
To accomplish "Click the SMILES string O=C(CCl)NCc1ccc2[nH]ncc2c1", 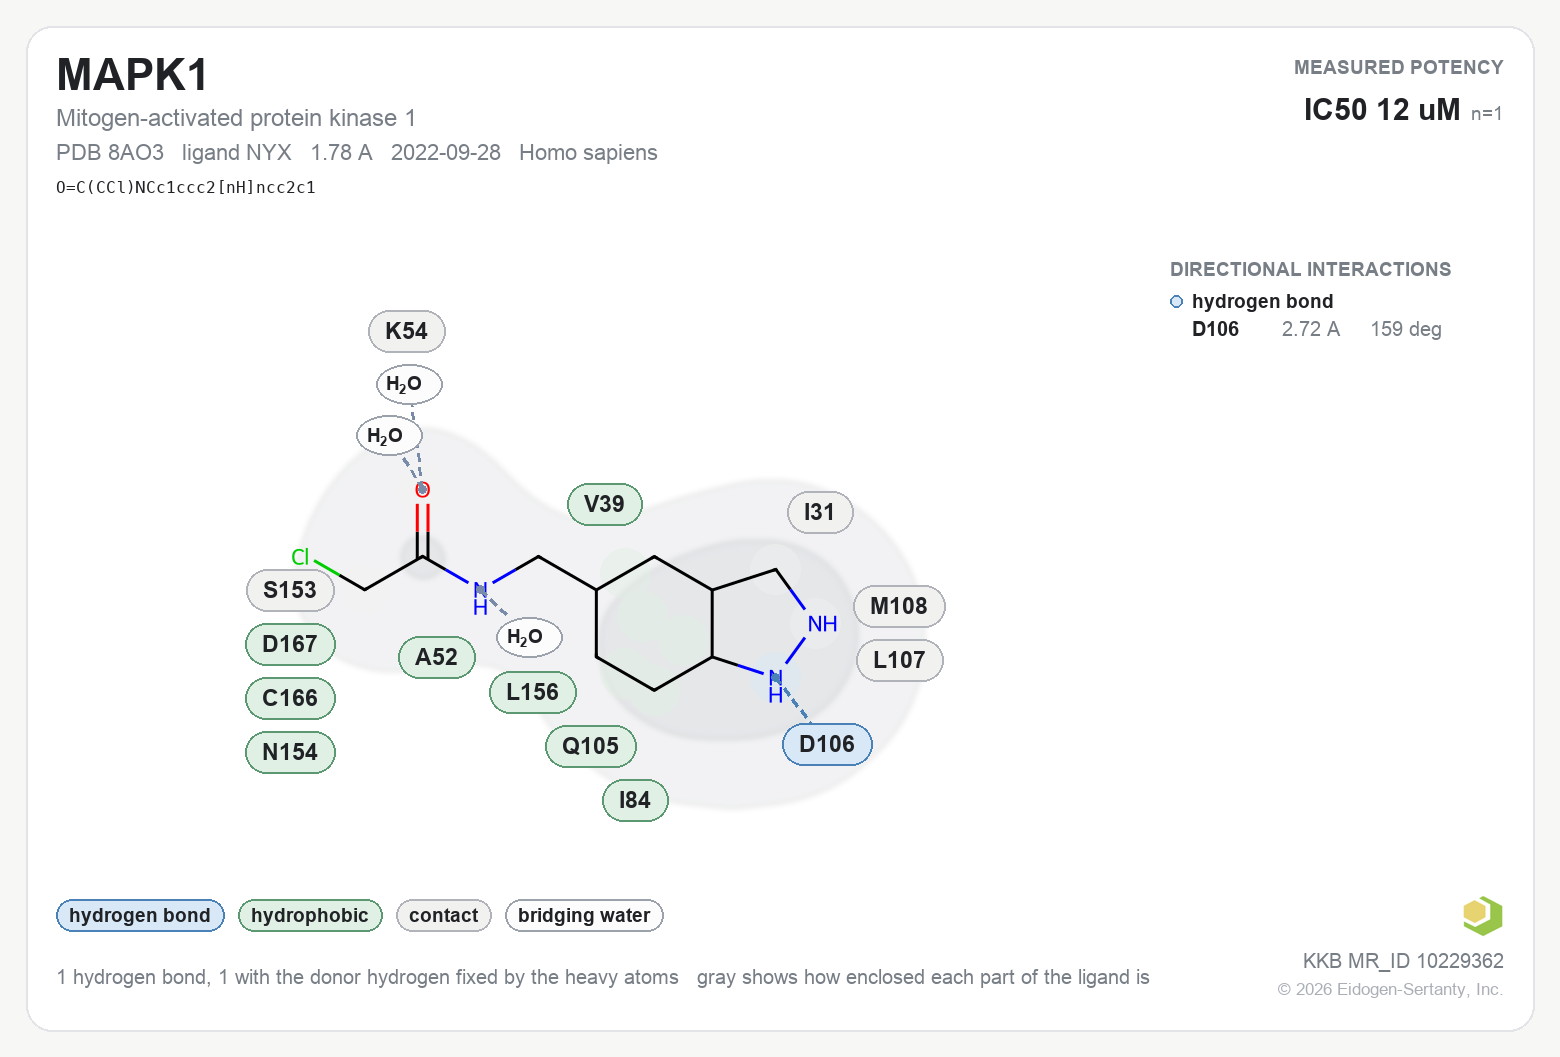I will point(186,187).
